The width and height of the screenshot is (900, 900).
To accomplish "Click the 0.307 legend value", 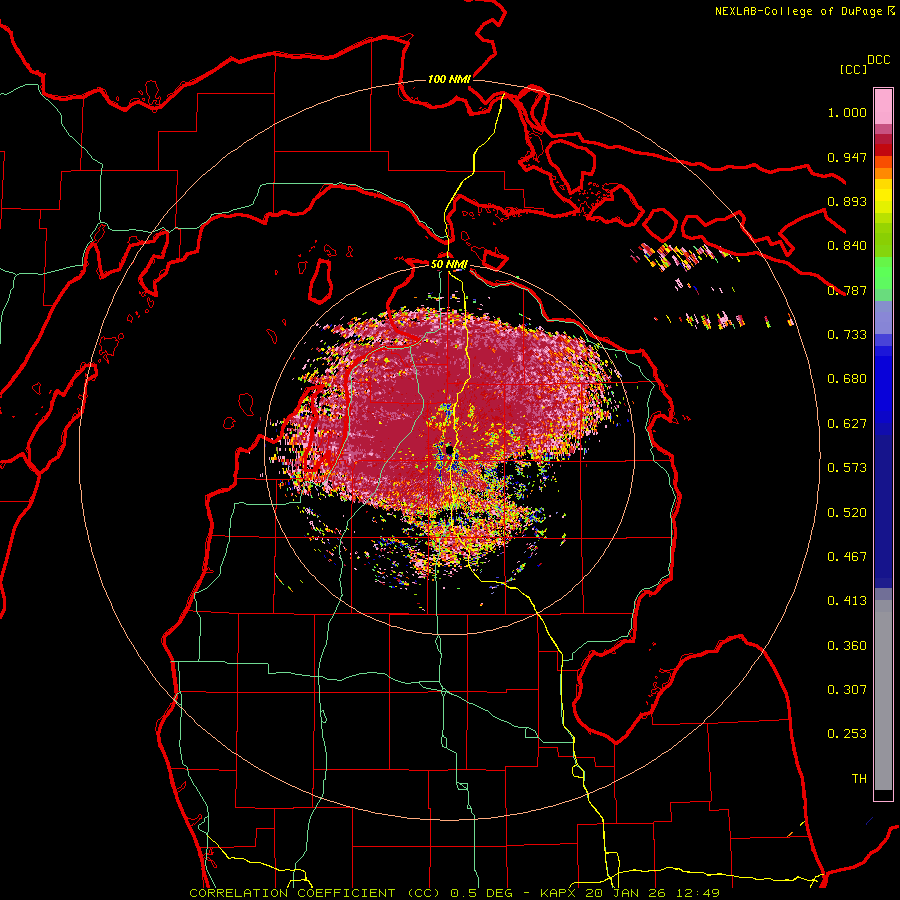I will click(847, 690).
